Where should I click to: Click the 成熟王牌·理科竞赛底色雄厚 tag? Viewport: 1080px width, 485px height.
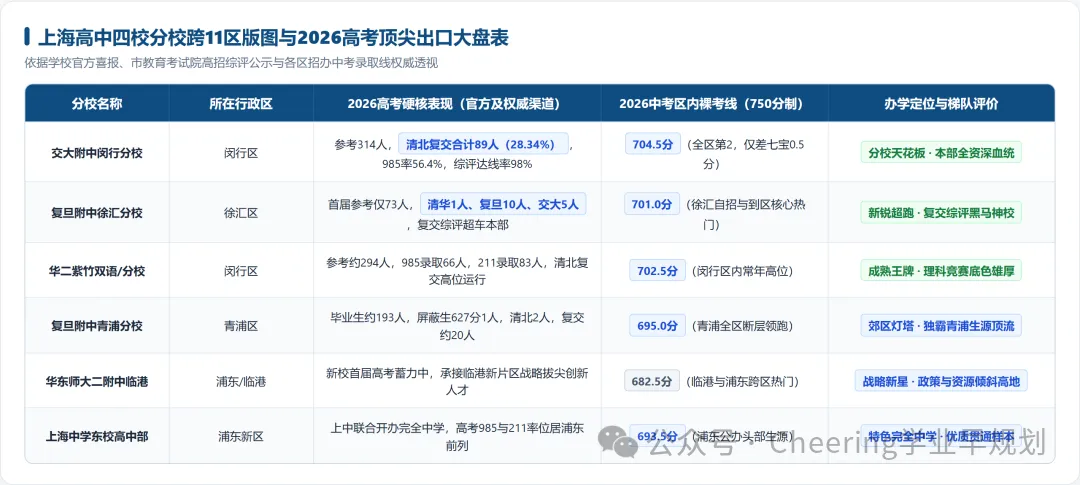(x=941, y=271)
